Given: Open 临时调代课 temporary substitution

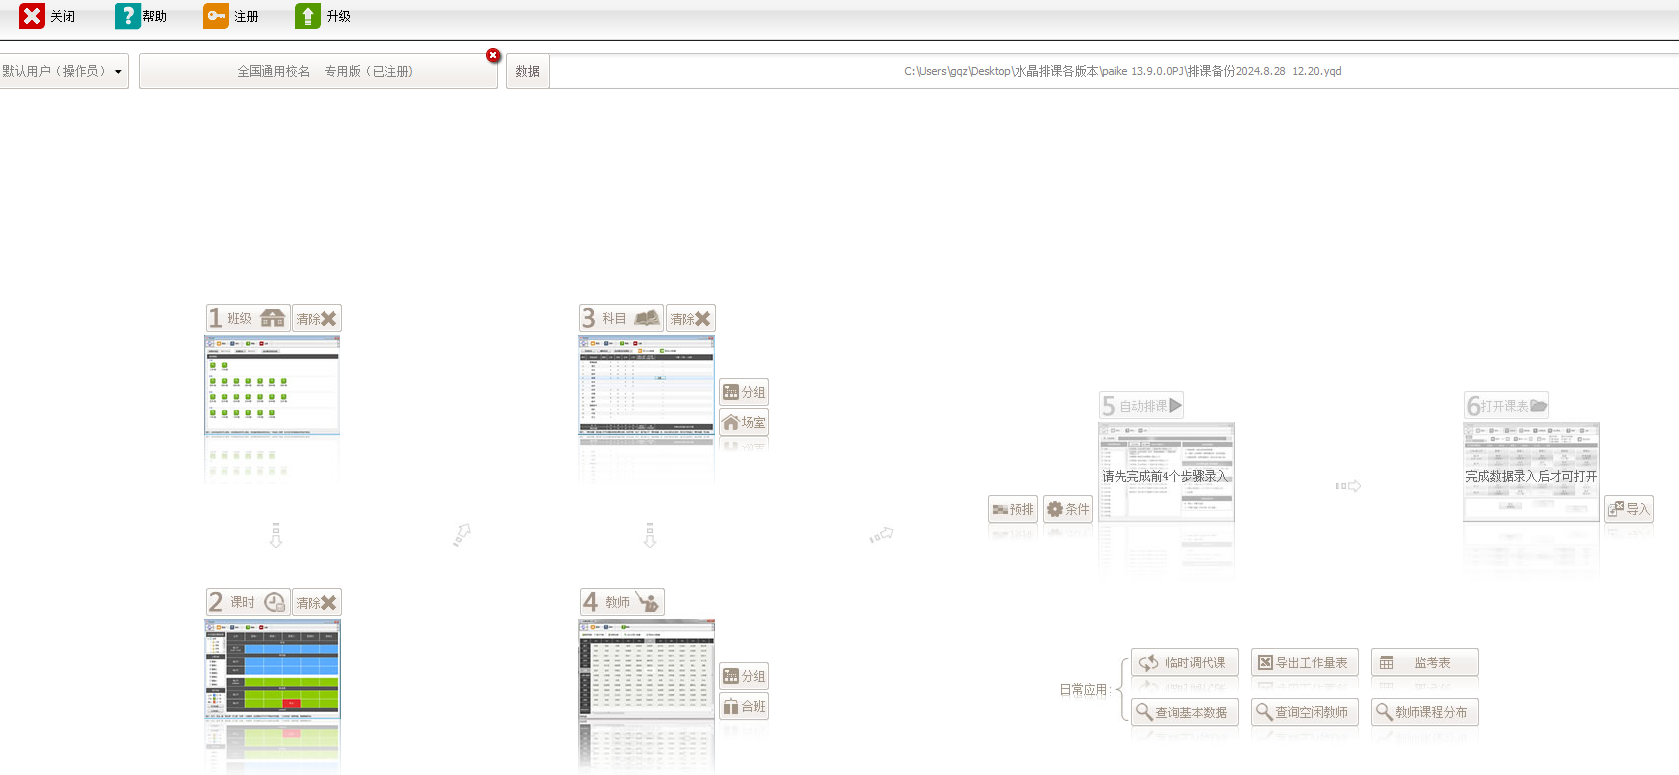Looking at the screenshot, I should tap(1184, 662).
